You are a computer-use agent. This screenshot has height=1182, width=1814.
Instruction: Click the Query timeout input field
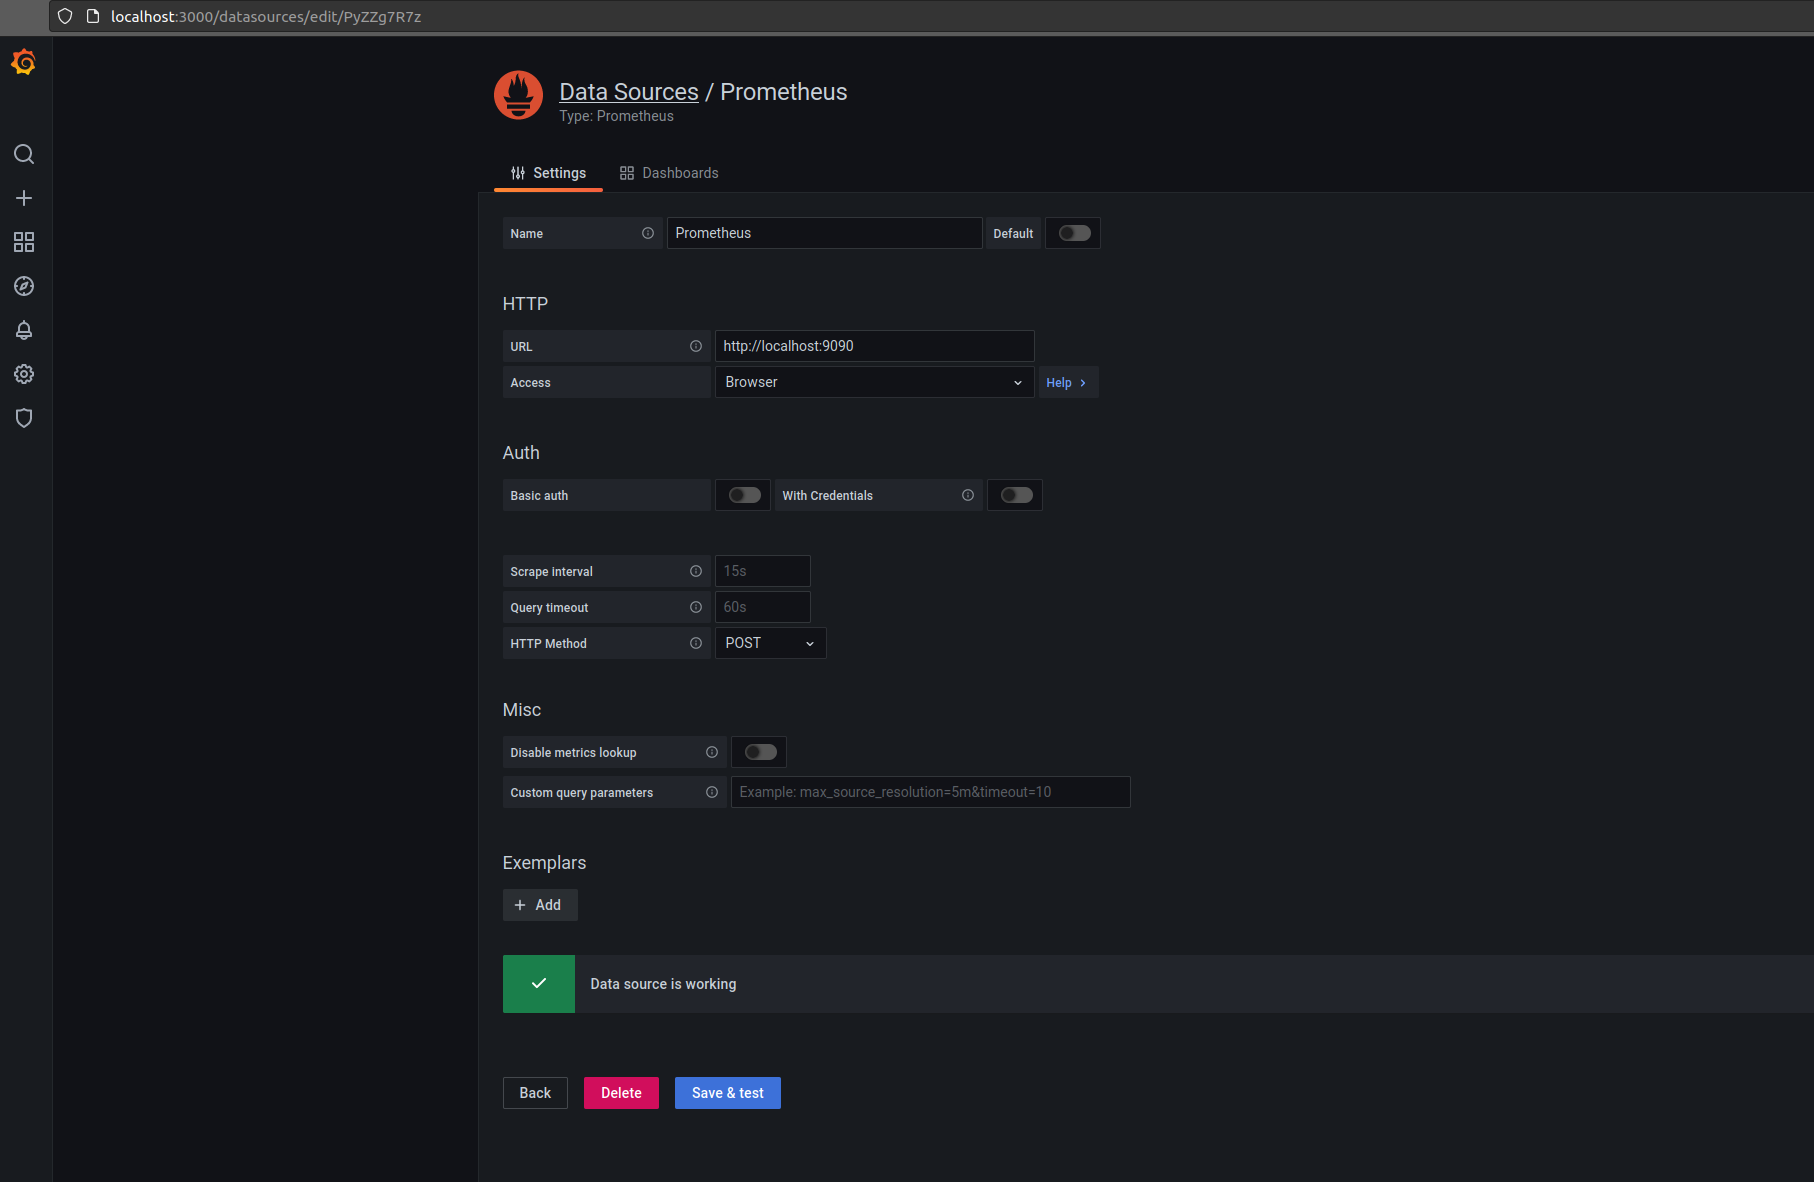762,607
